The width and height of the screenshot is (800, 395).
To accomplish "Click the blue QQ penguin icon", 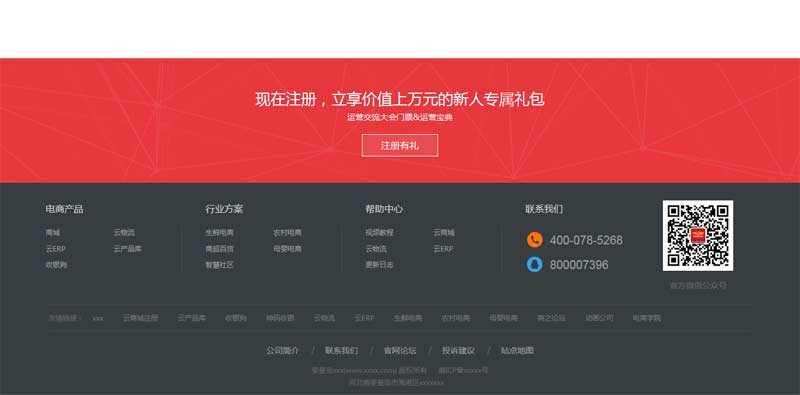I will [x=534, y=264].
